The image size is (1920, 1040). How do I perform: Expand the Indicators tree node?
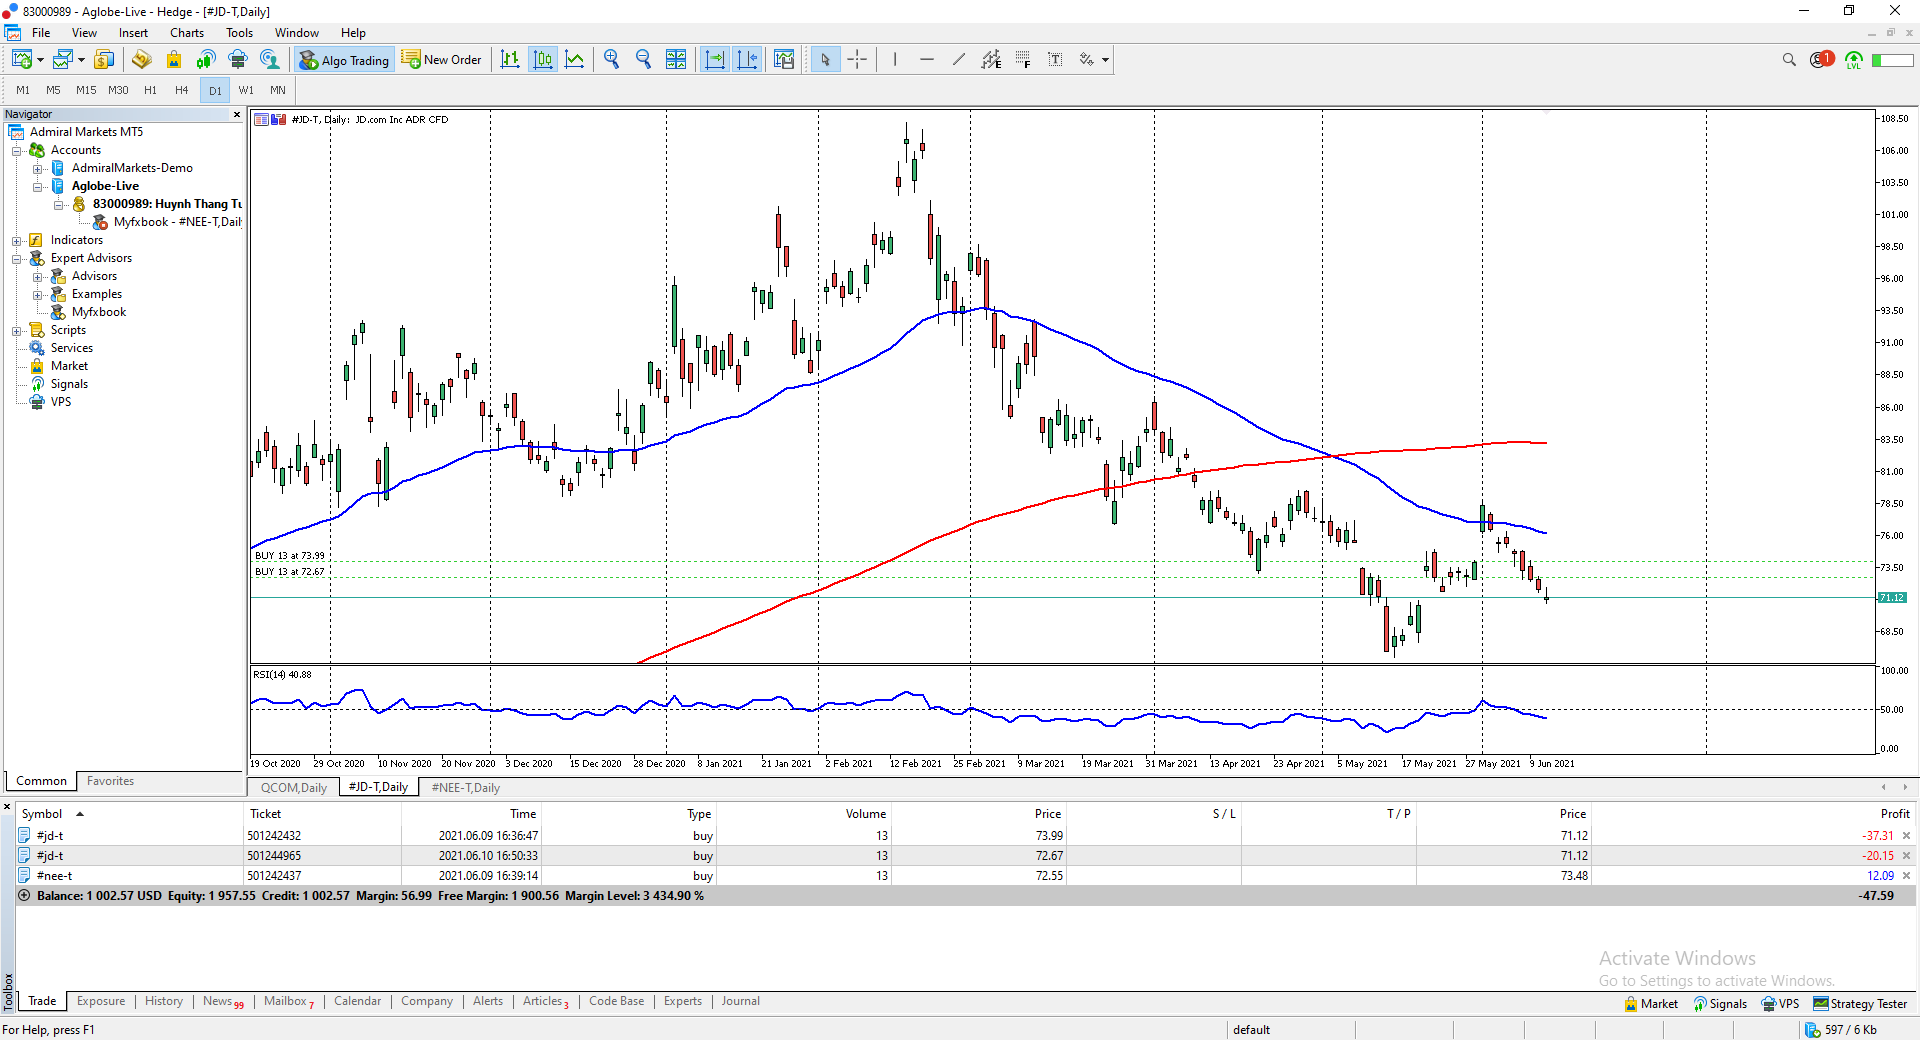coord(17,241)
